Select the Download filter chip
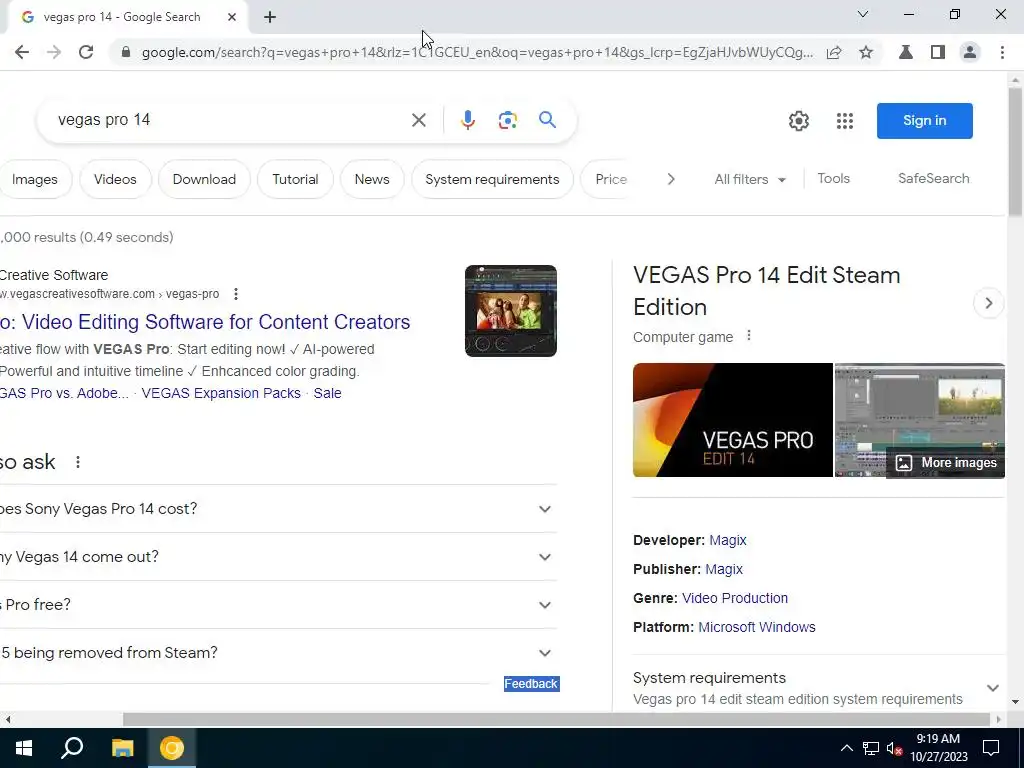Image resolution: width=1024 pixels, height=768 pixels. 204,180
